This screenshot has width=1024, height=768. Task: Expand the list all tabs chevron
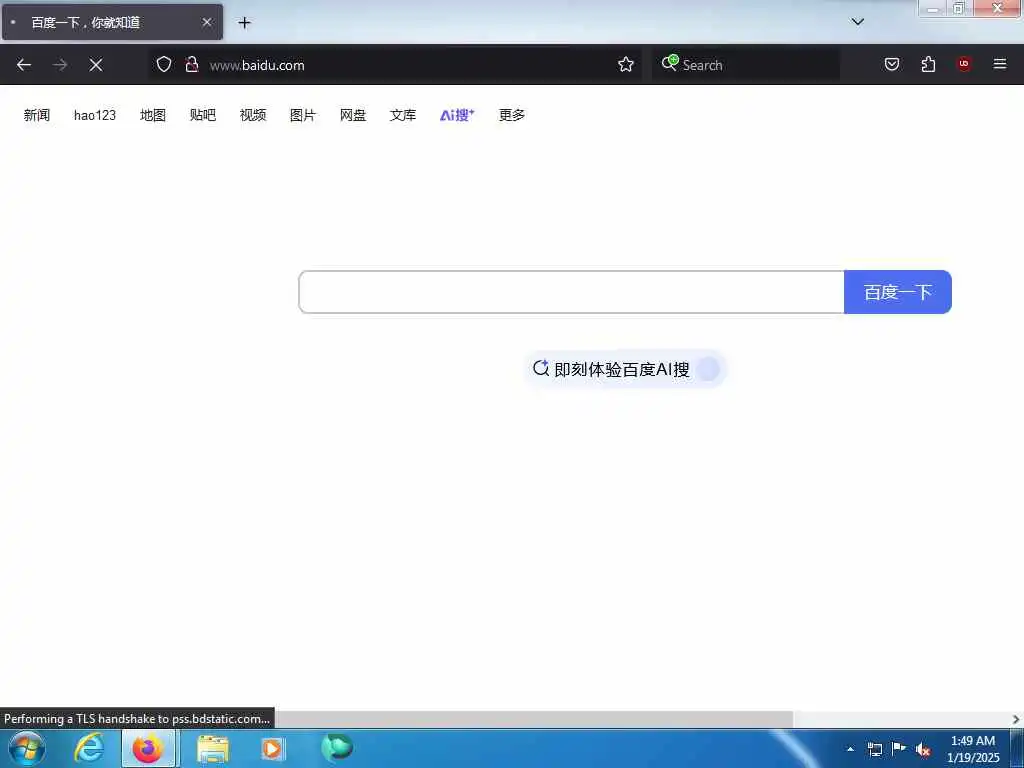(858, 22)
